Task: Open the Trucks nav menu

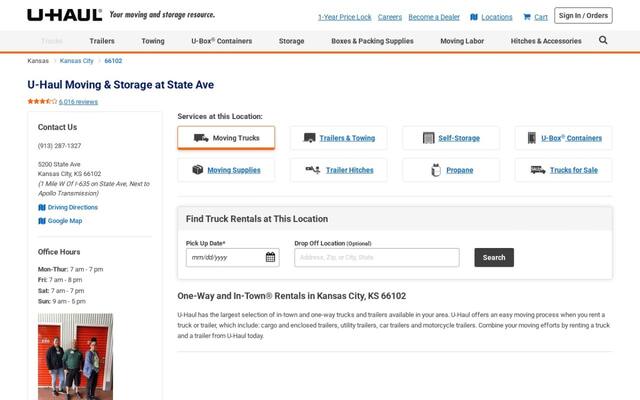Action: click(52, 41)
